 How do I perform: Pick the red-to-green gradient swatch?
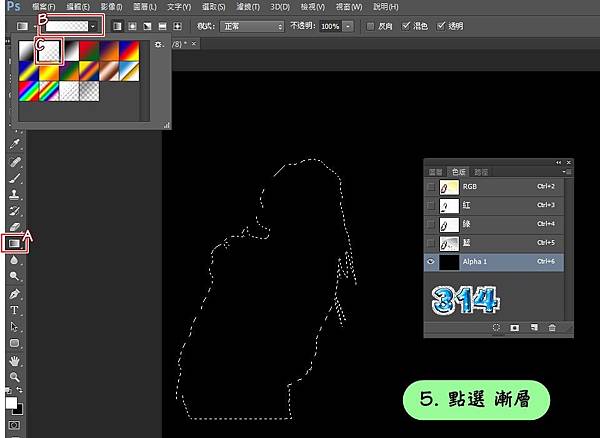tap(89, 51)
